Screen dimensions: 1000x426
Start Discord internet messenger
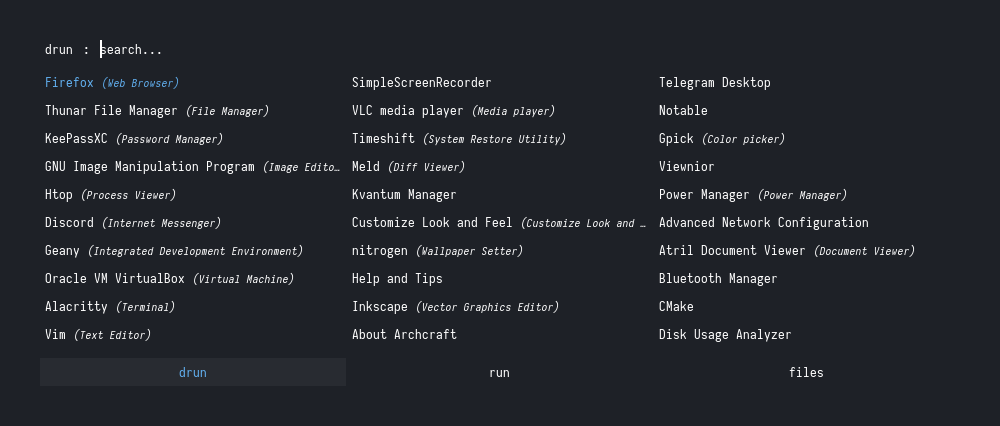tap(133, 223)
